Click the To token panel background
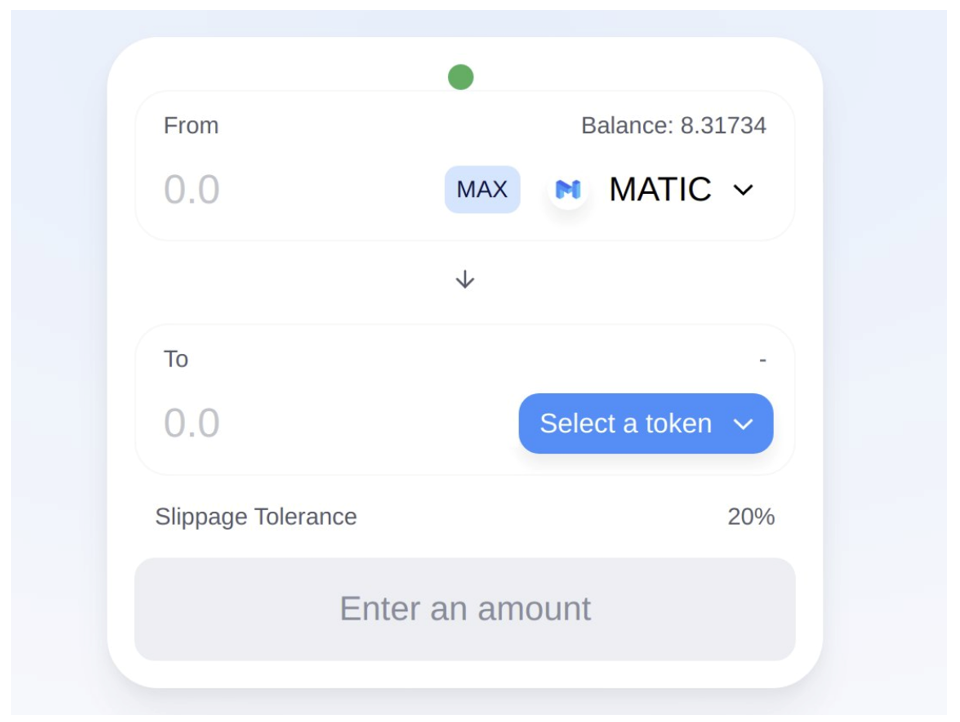 [x=465, y=400]
